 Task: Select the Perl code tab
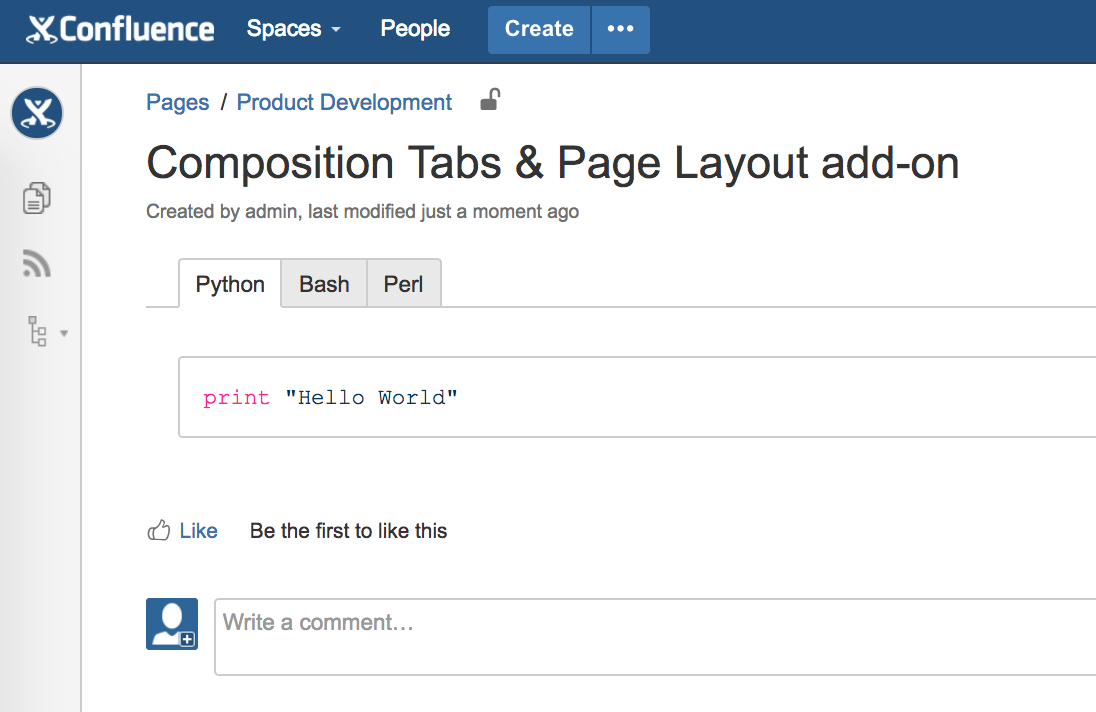point(403,284)
